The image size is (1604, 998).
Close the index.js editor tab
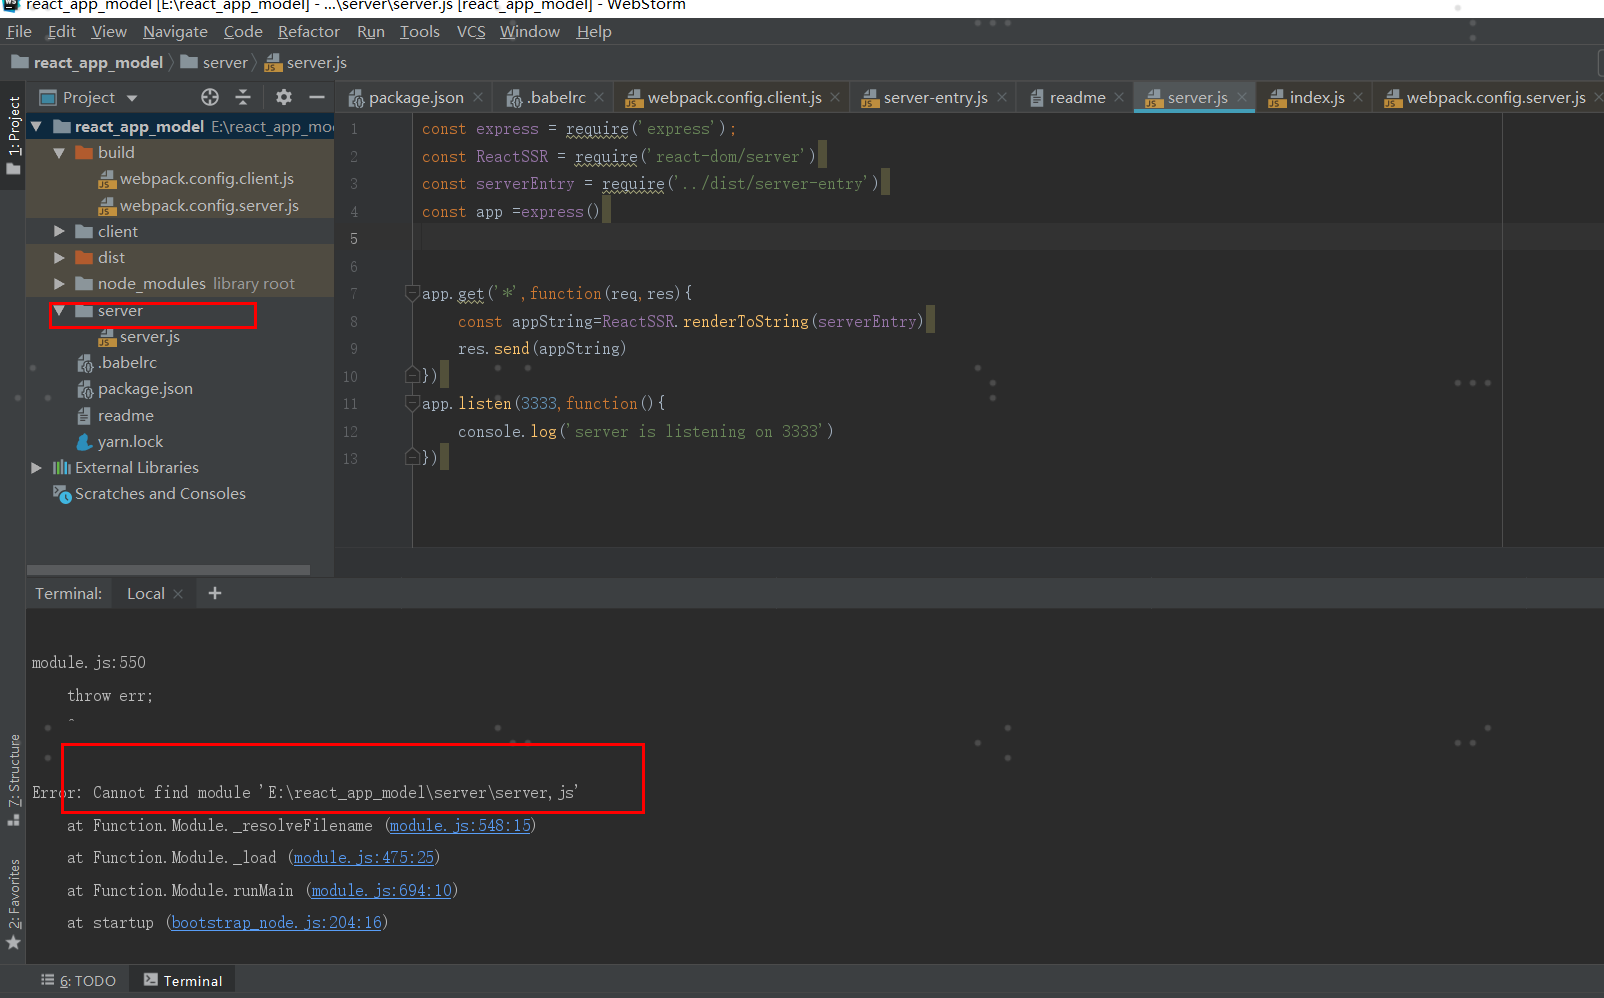[1358, 97]
